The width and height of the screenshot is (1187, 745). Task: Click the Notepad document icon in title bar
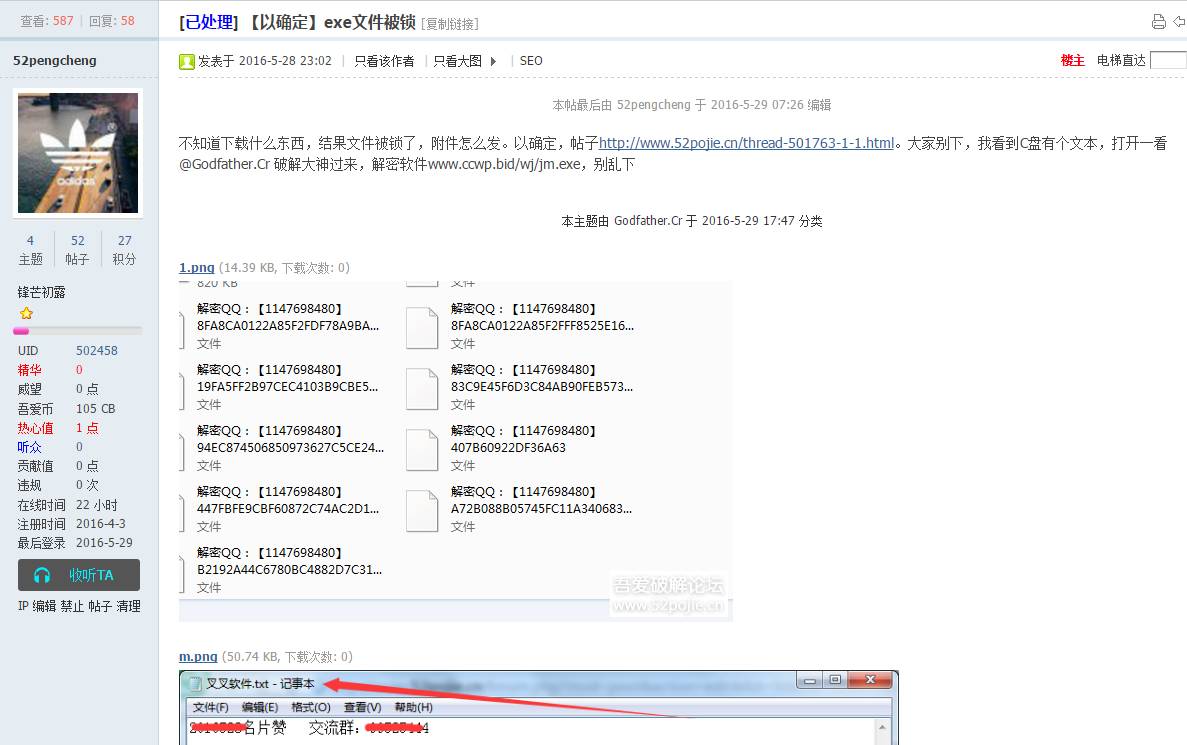[x=195, y=684]
